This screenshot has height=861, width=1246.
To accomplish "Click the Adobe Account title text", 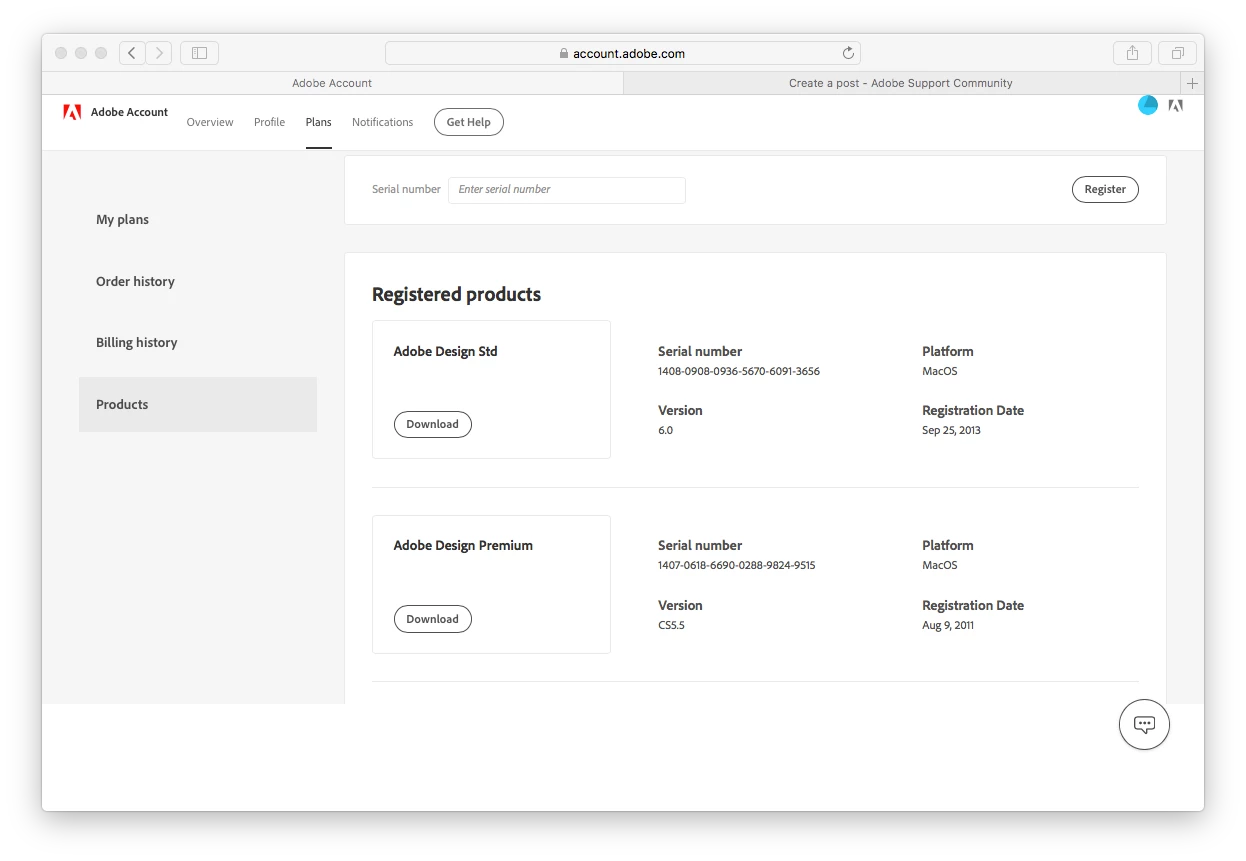I will click(129, 112).
